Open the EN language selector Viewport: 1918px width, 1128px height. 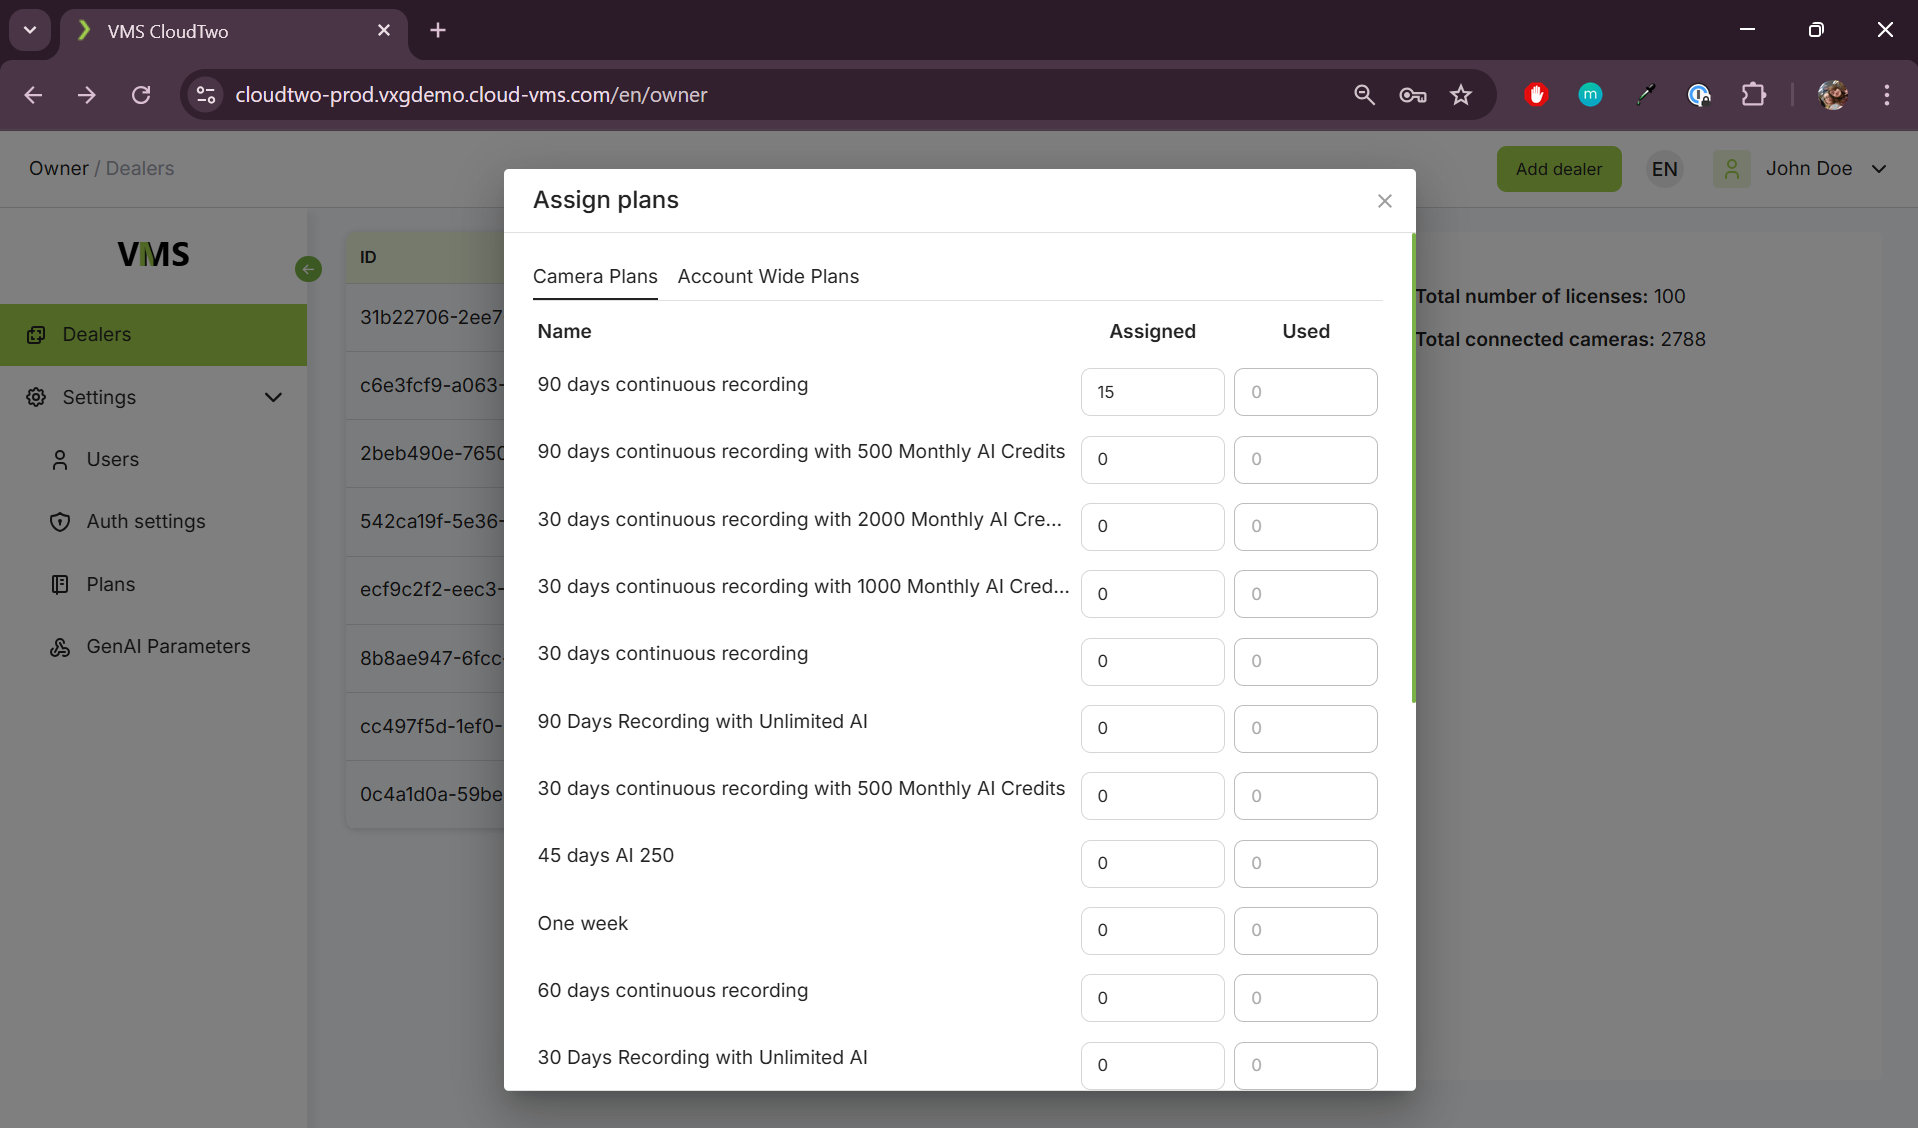[x=1664, y=169]
